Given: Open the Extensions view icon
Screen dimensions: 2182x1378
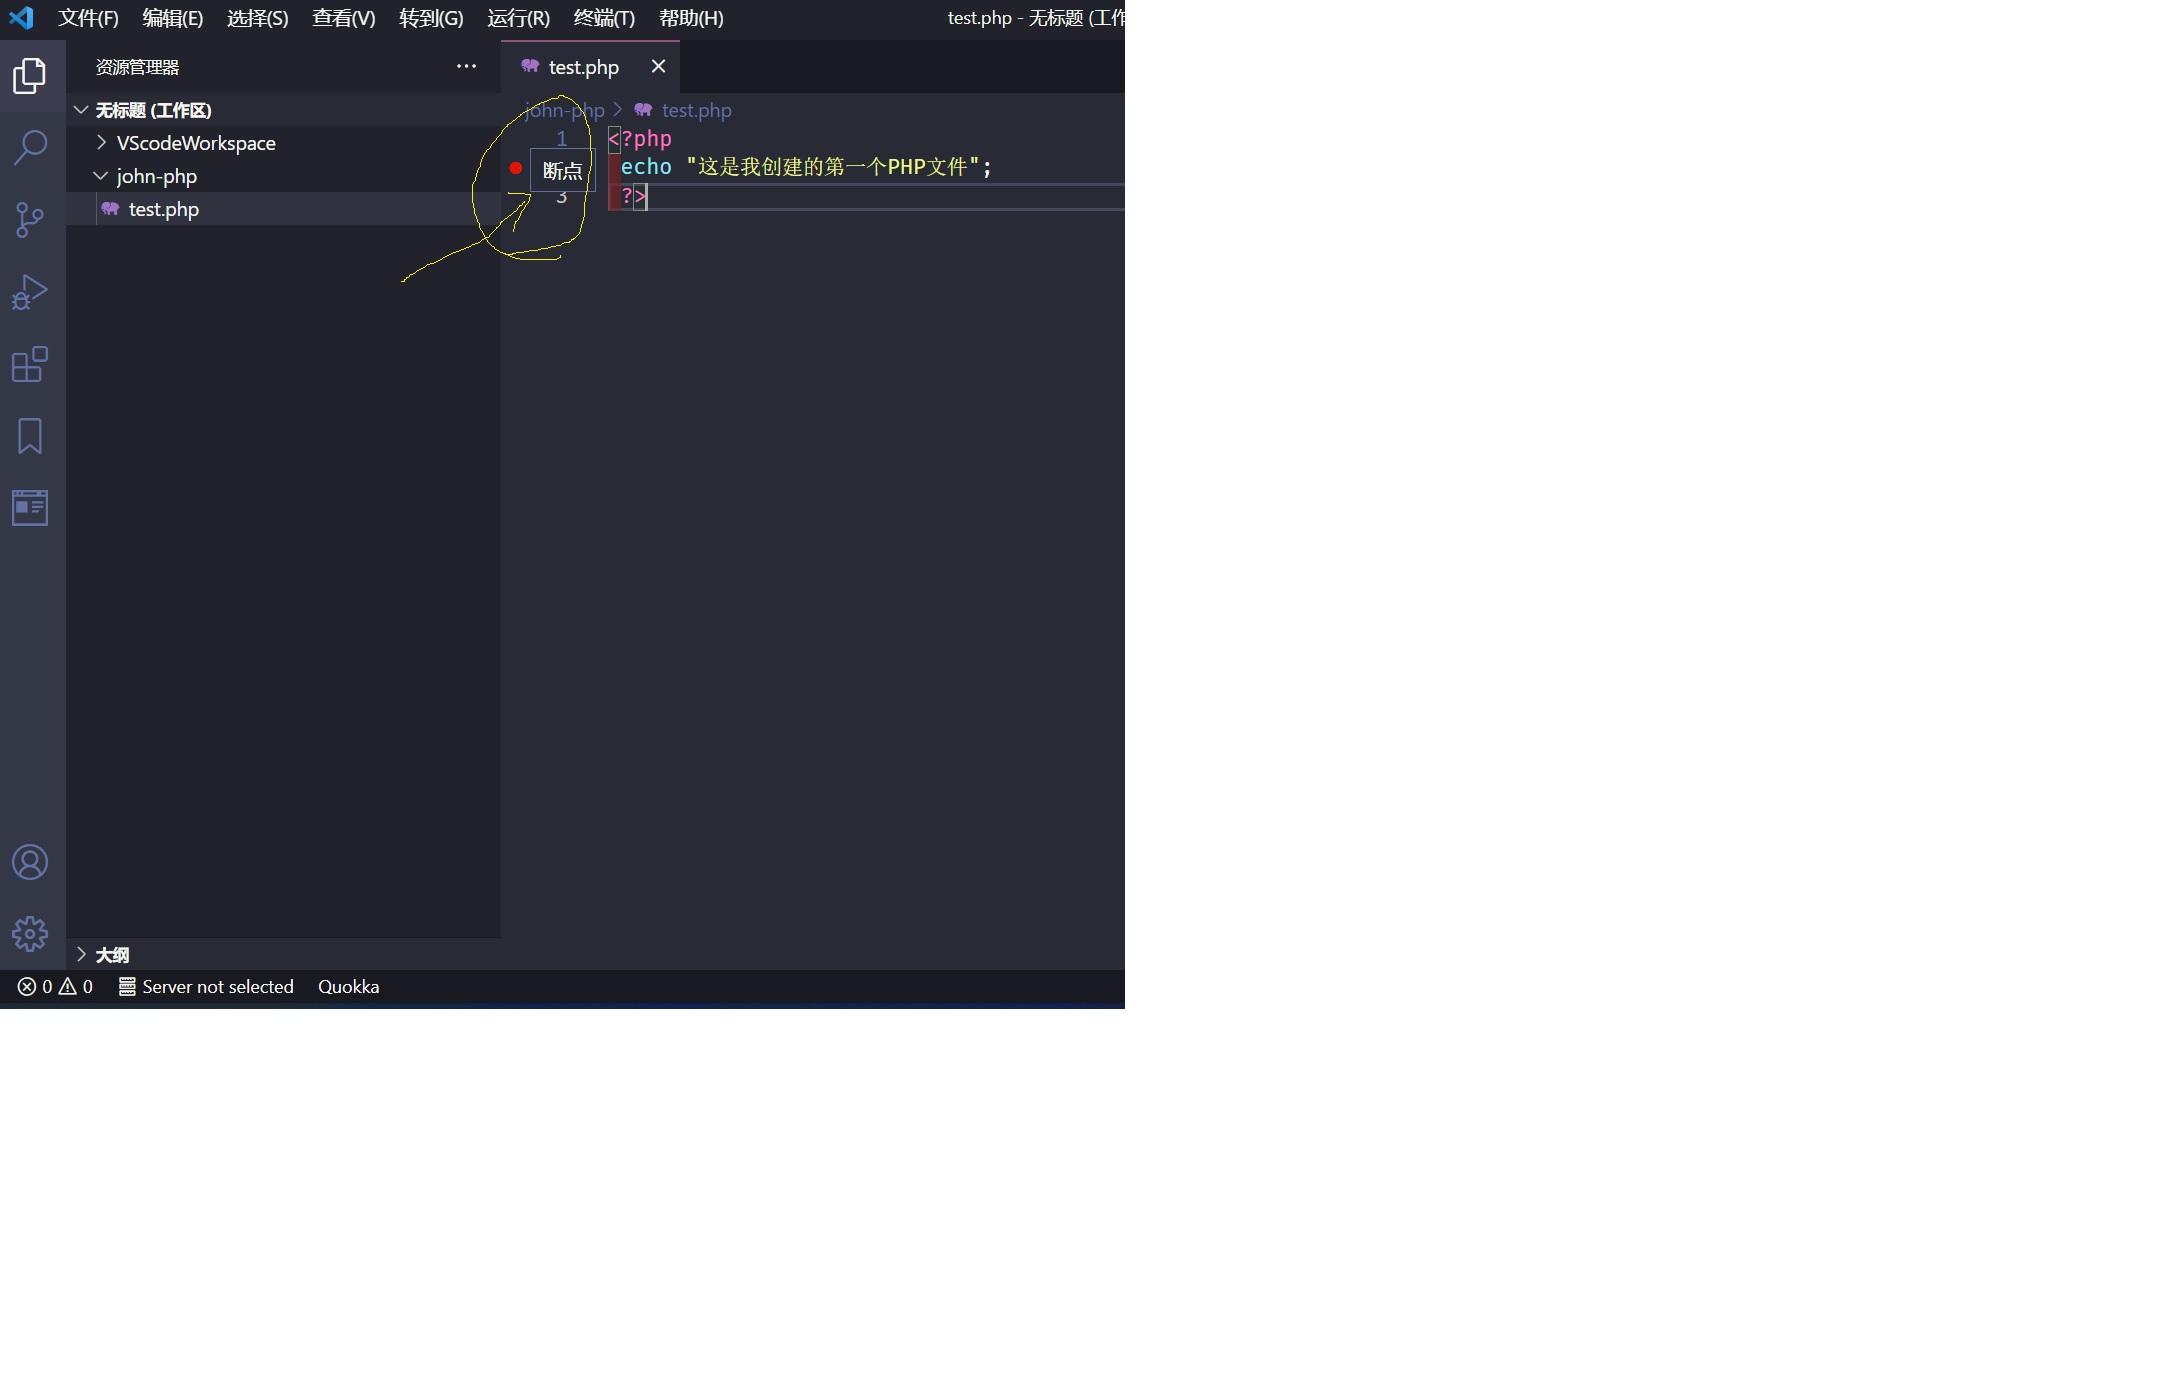Looking at the screenshot, I should (x=30, y=364).
